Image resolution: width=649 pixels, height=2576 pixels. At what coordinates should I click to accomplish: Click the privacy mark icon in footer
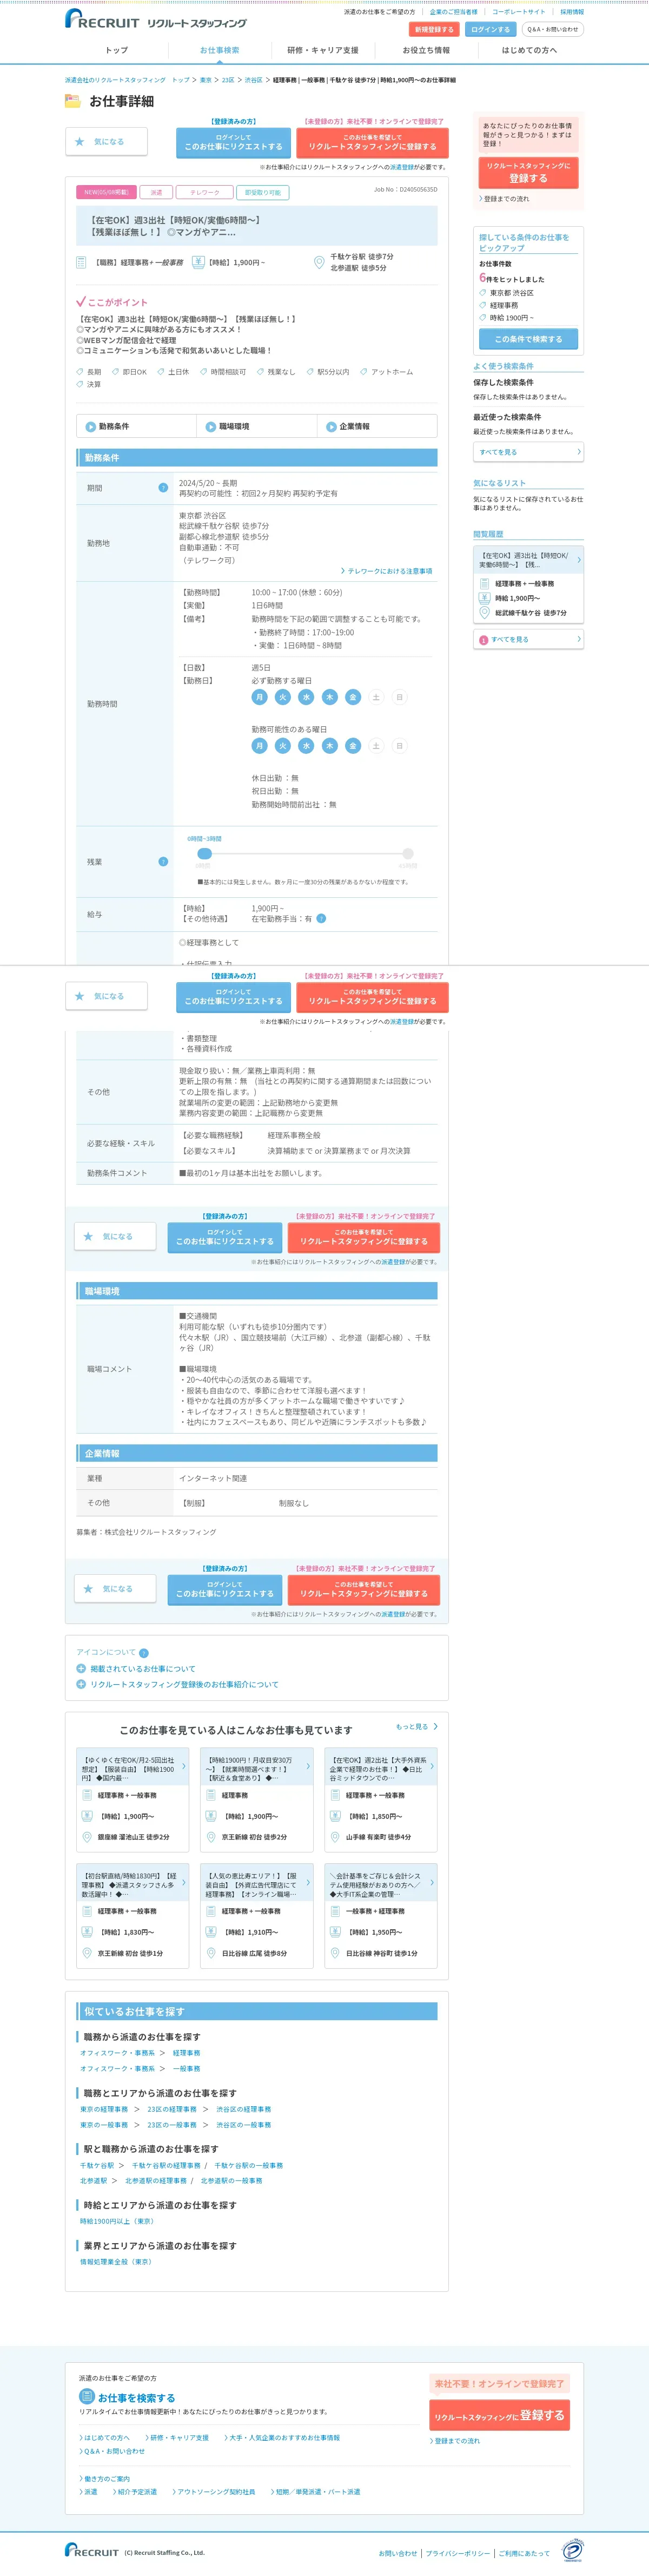pyautogui.click(x=572, y=2550)
